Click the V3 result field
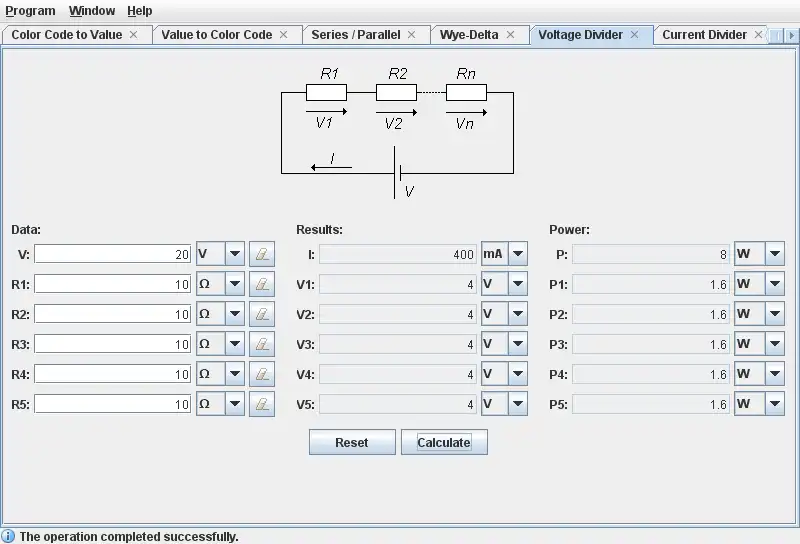 point(397,344)
